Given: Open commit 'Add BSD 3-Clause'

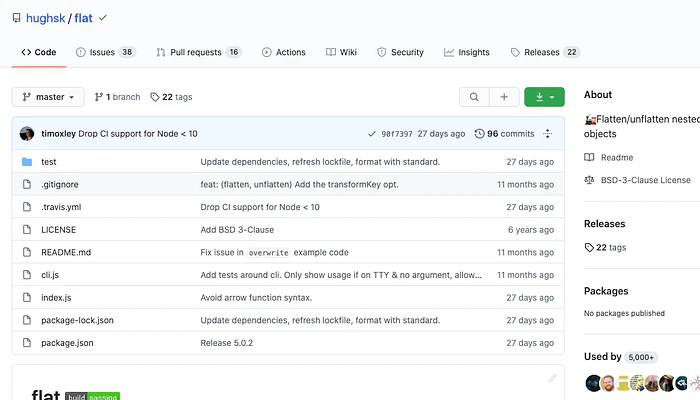Looking at the screenshot, I should click(237, 229).
